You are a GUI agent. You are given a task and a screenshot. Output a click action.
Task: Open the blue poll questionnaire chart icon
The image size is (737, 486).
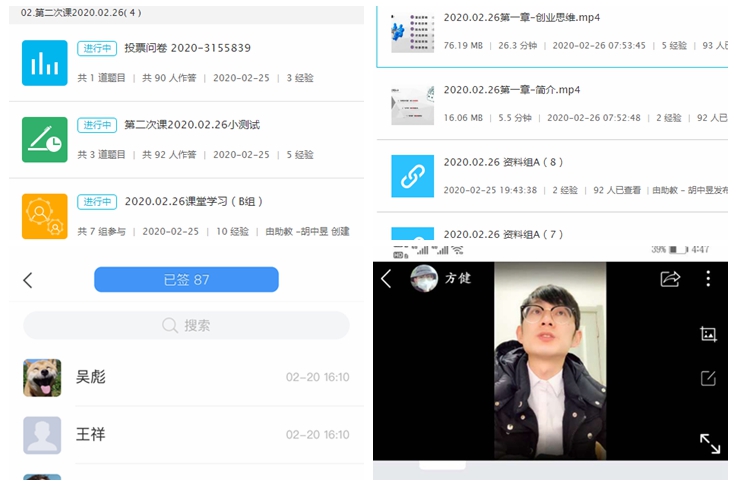click(x=45, y=63)
